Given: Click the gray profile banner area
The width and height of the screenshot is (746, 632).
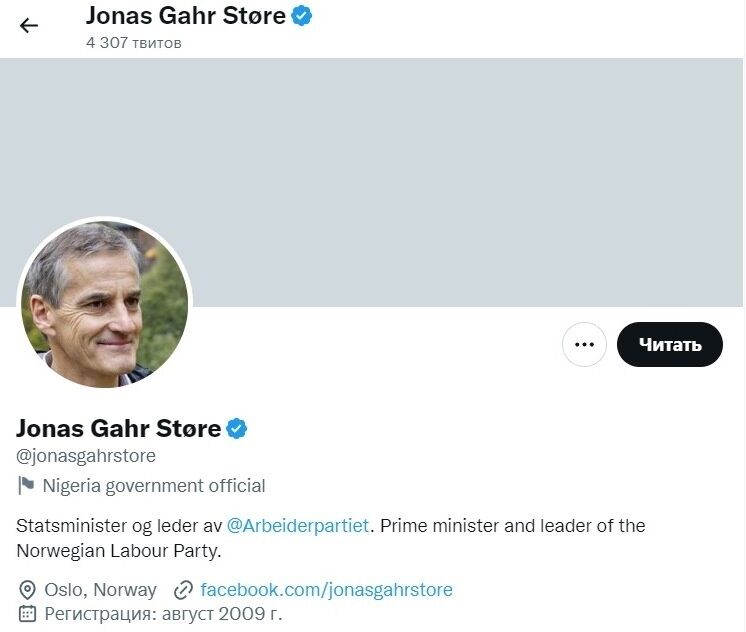Looking at the screenshot, I should [450, 180].
